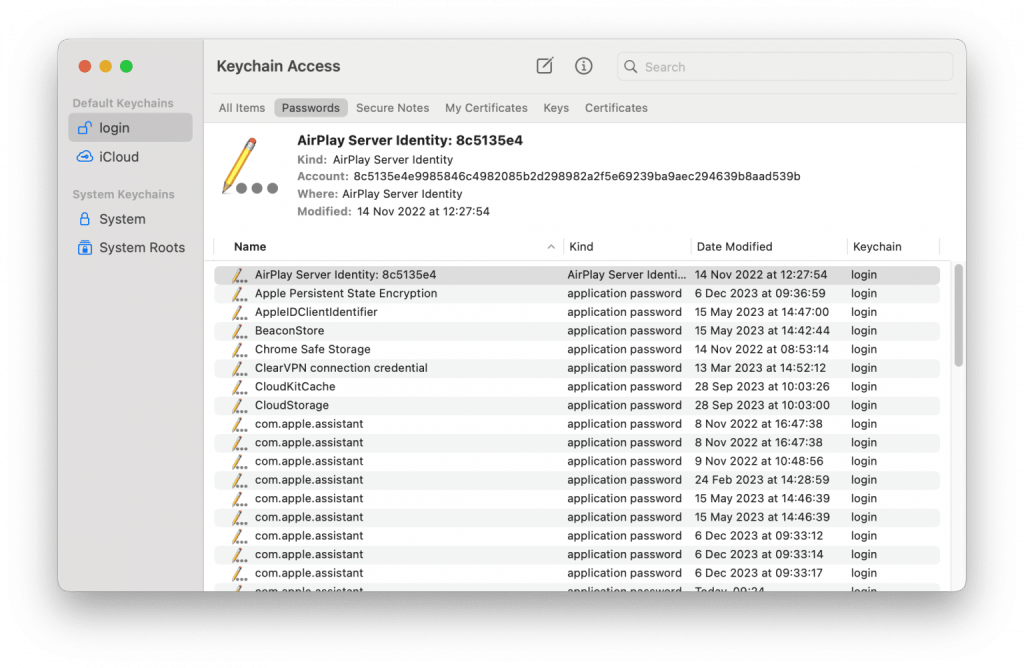Click the green full-screen window button

(126, 66)
